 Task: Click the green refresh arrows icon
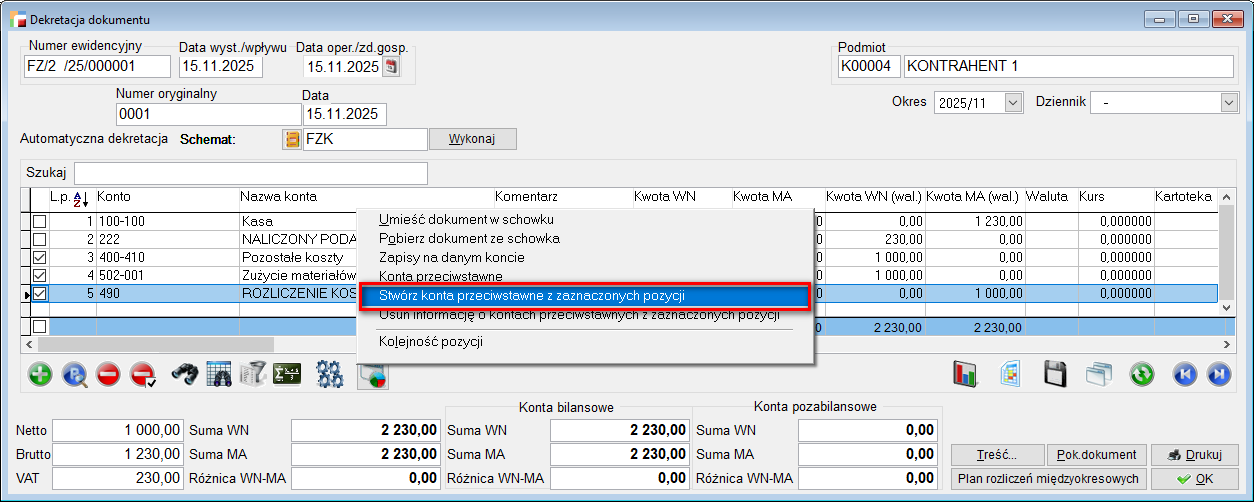point(1142,375)
